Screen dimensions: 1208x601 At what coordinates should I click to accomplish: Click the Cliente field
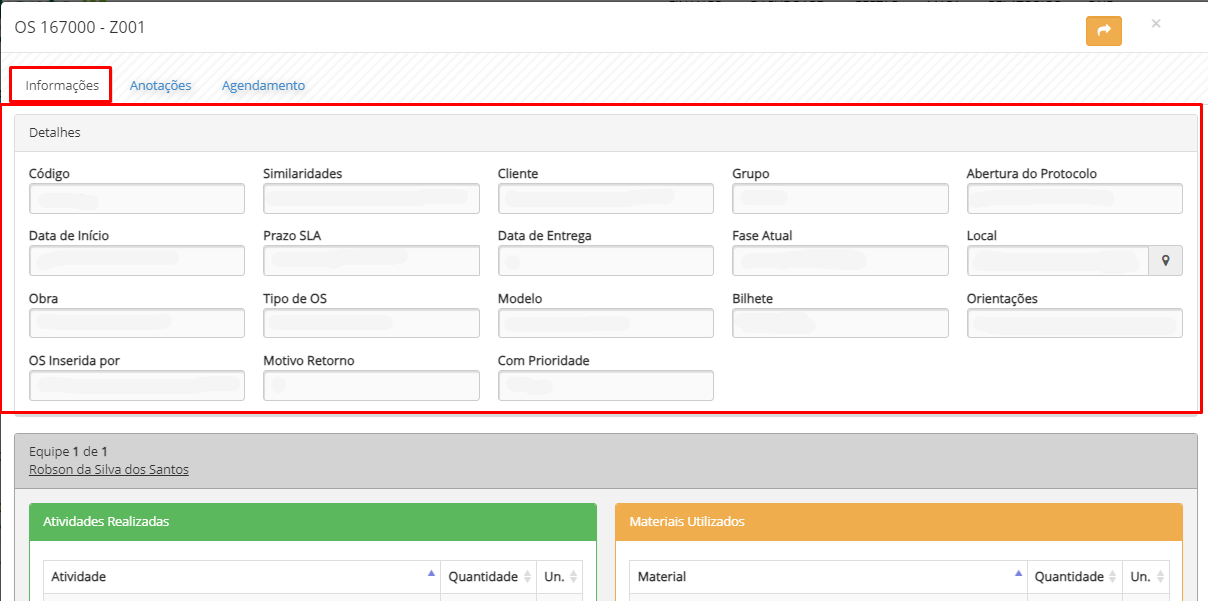pos(605,199)
